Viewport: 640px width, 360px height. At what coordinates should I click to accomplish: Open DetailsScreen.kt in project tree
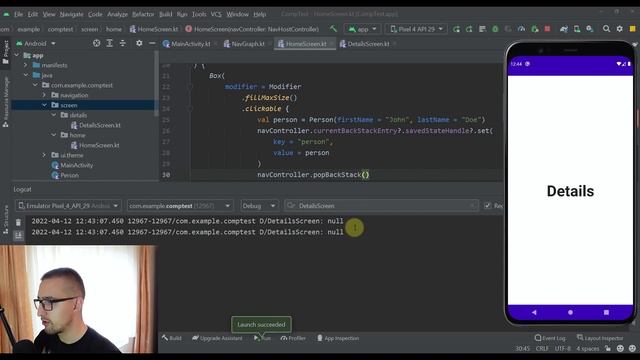click(x=96, y=125)
